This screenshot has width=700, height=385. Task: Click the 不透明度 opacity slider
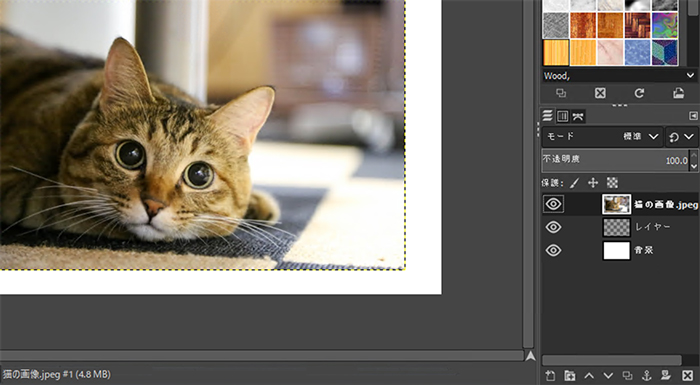[616, 160]
